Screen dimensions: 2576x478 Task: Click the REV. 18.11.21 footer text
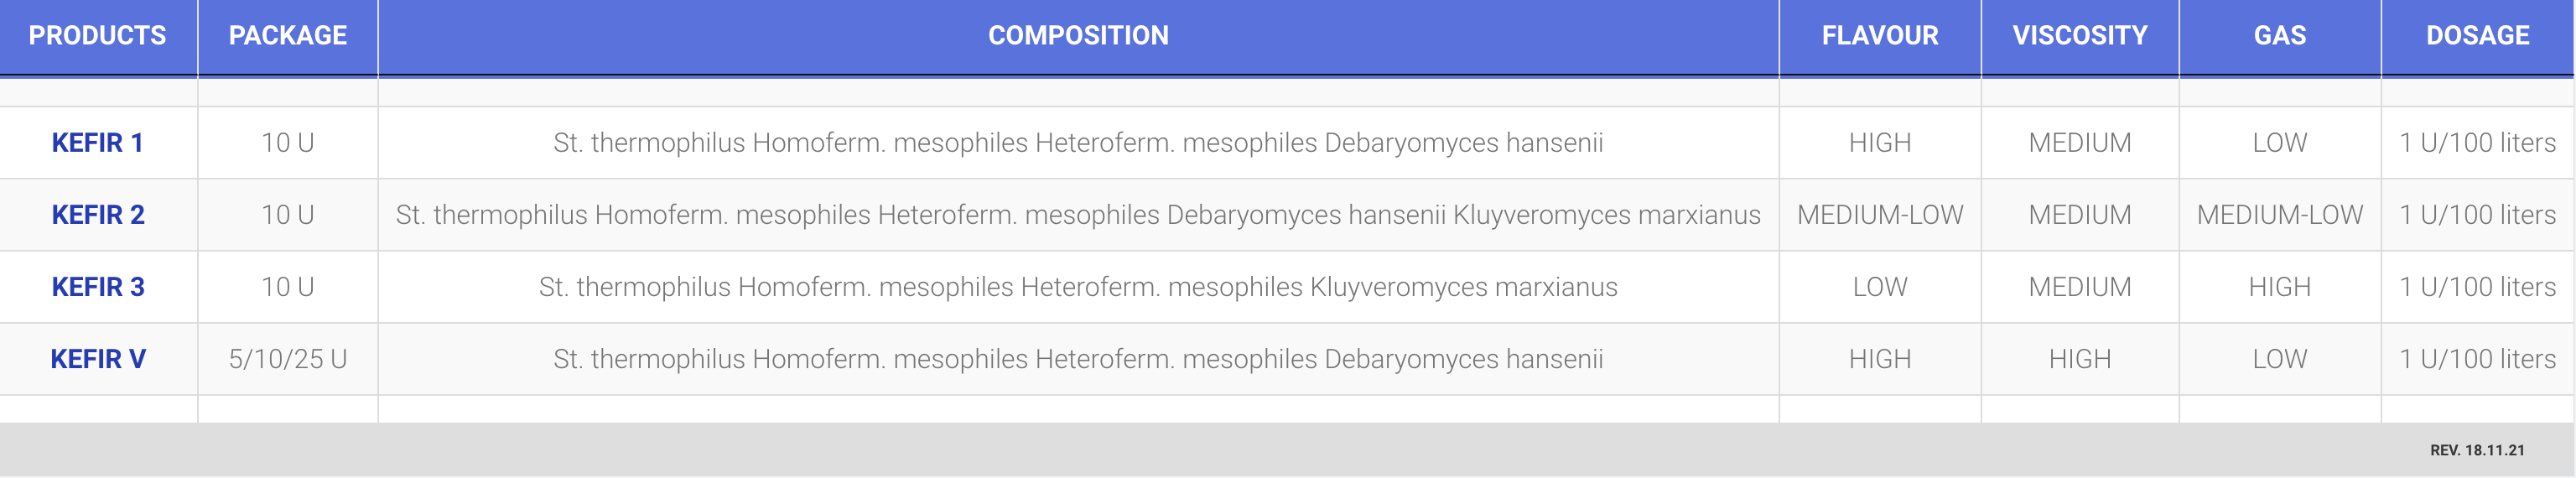pyautogui.click(x=2477, y=451)
